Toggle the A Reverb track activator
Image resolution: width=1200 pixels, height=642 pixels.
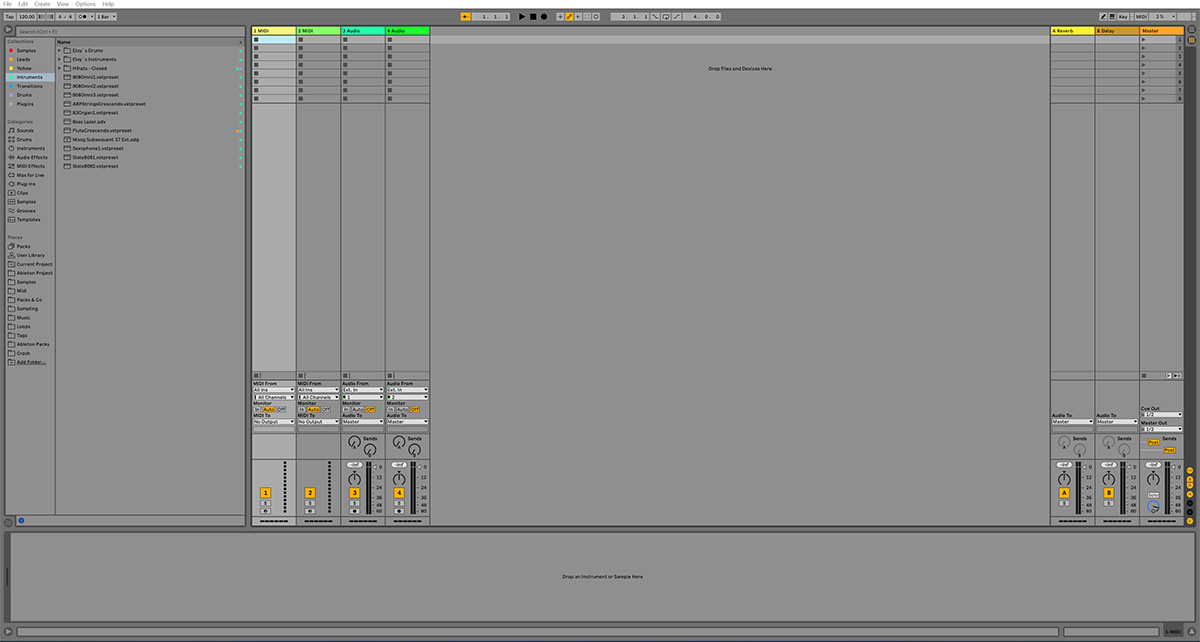[x=1064, y=493]
